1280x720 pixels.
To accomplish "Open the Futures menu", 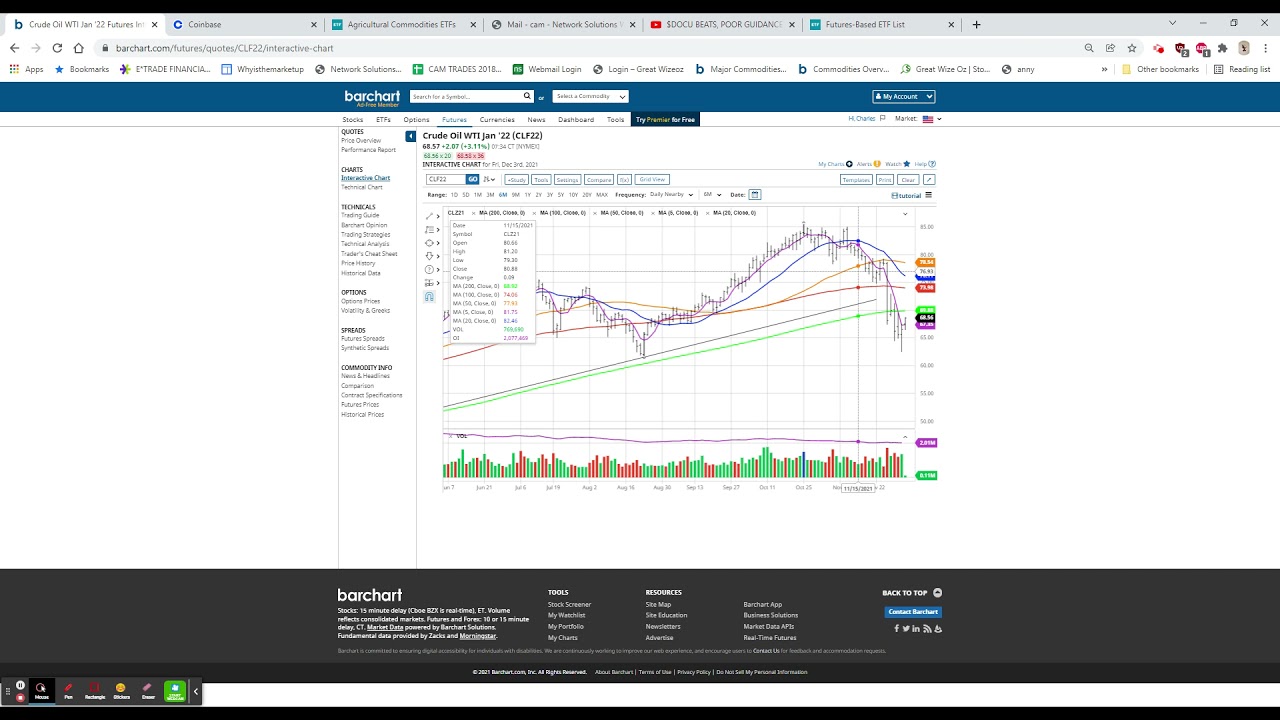I will pos(454,120).
